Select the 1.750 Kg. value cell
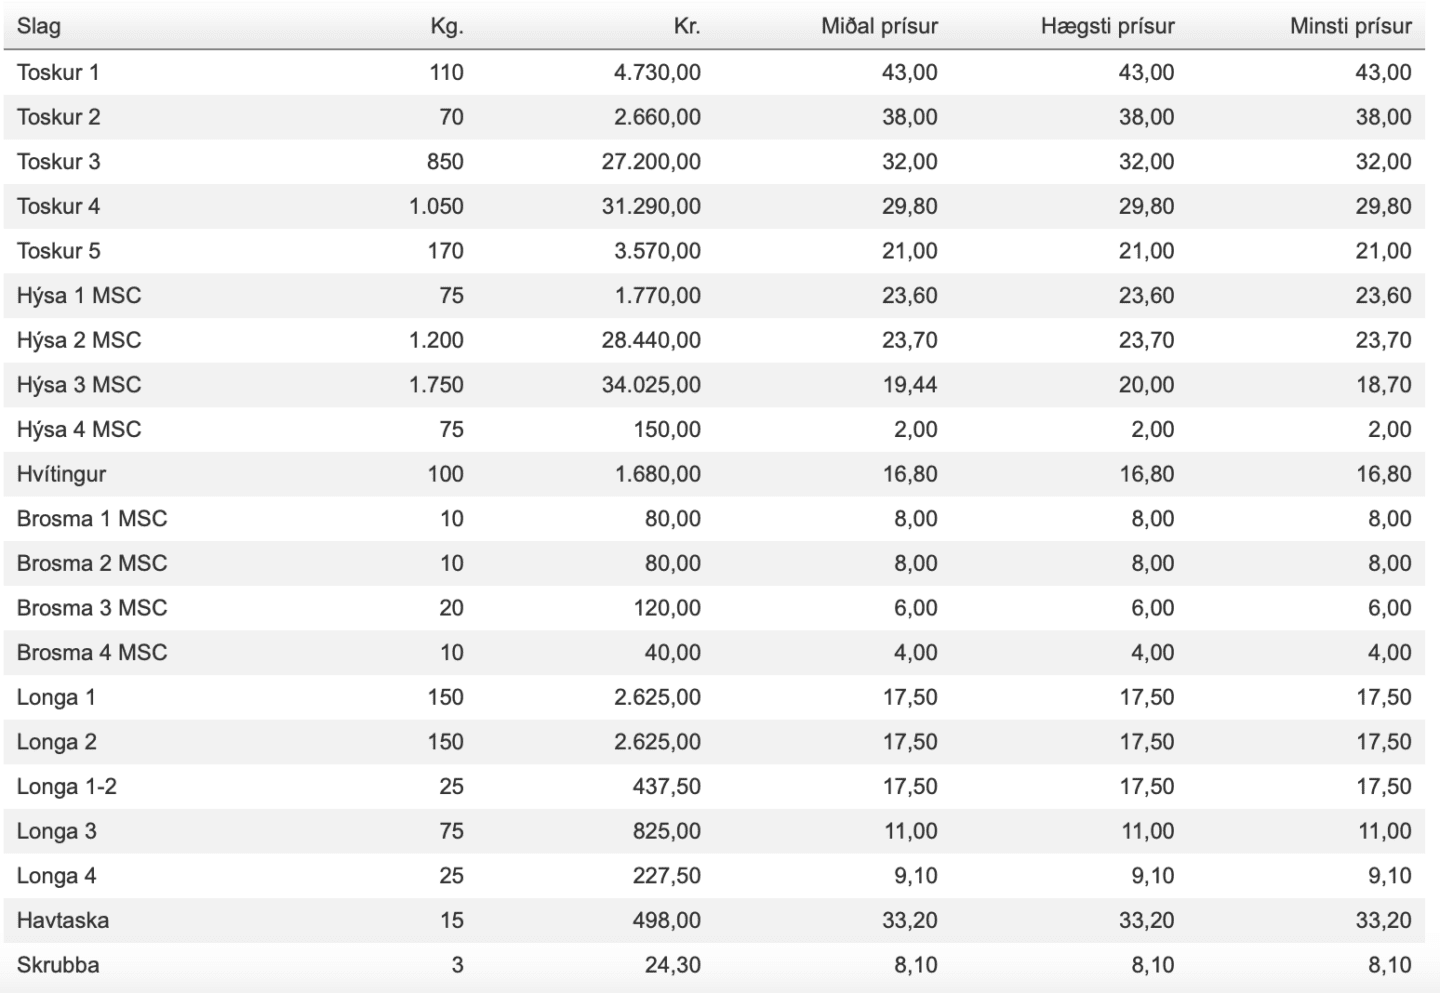 click(436, 385)
